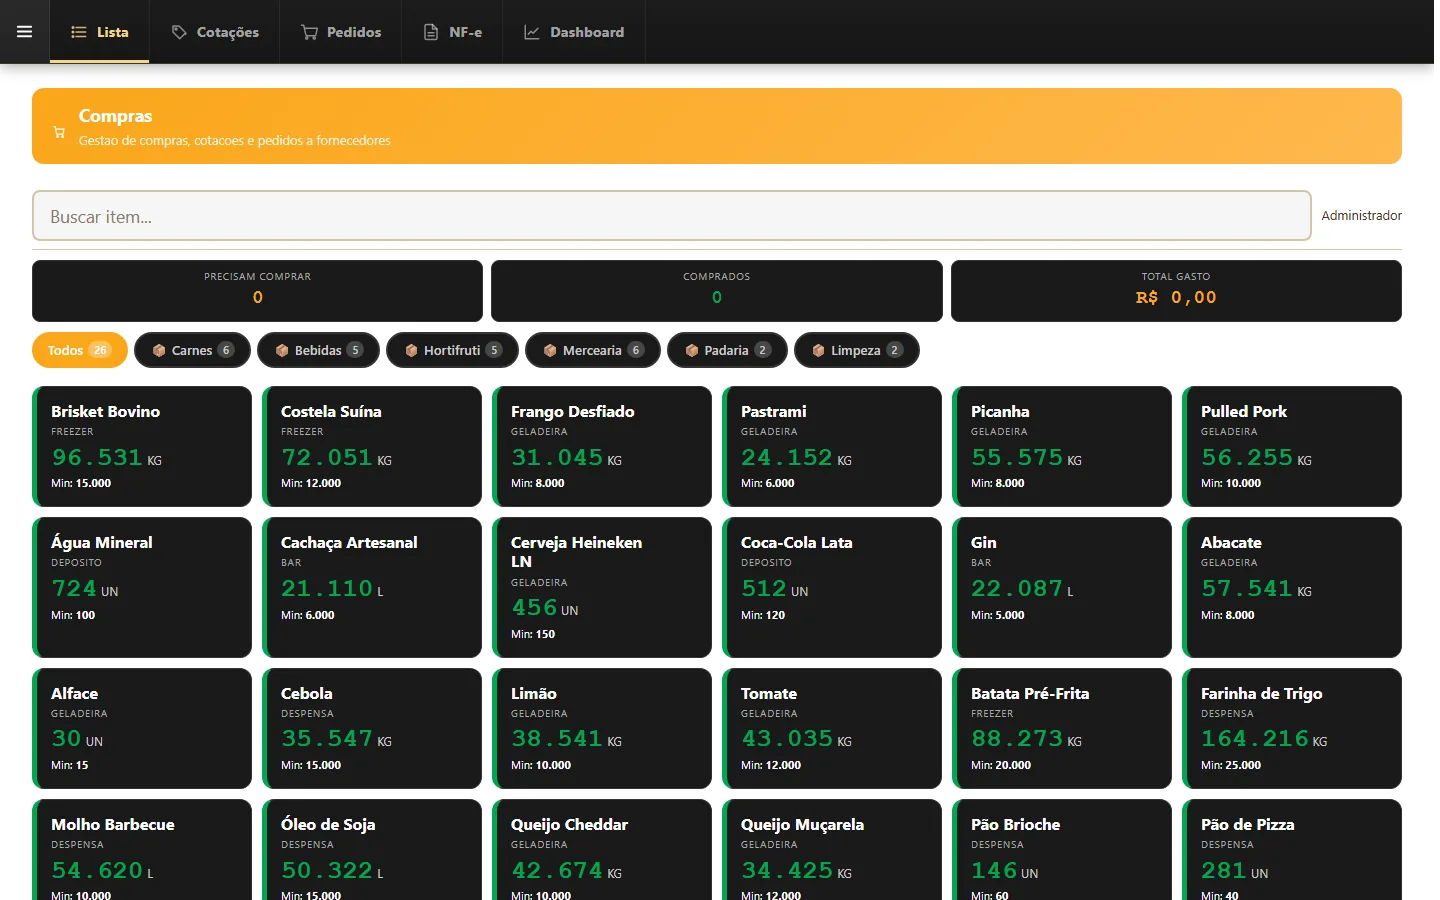Select the Todos category filter
This screenshot has width=1440, height=900.
click(79, 350)
